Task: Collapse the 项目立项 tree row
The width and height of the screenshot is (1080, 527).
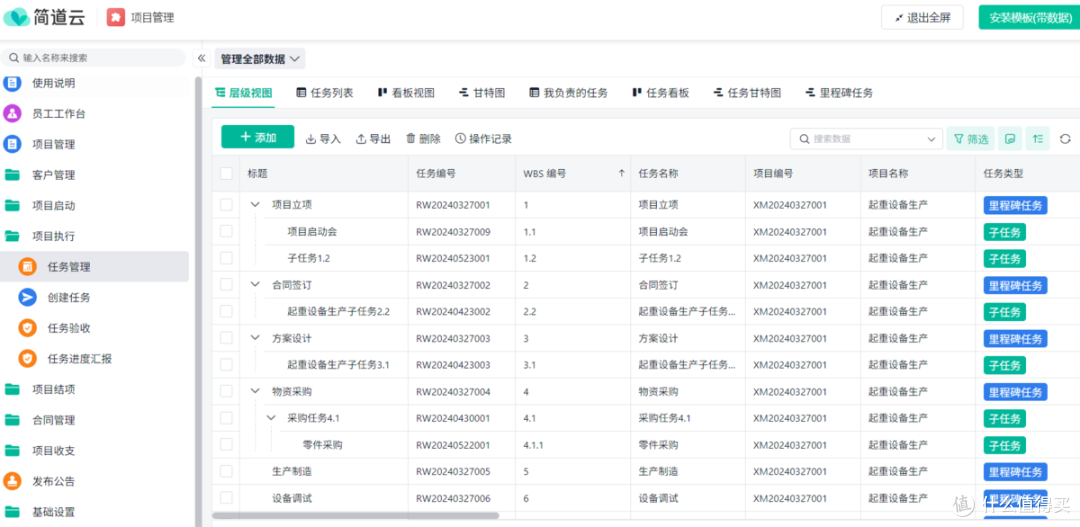Action: (255, 205)
